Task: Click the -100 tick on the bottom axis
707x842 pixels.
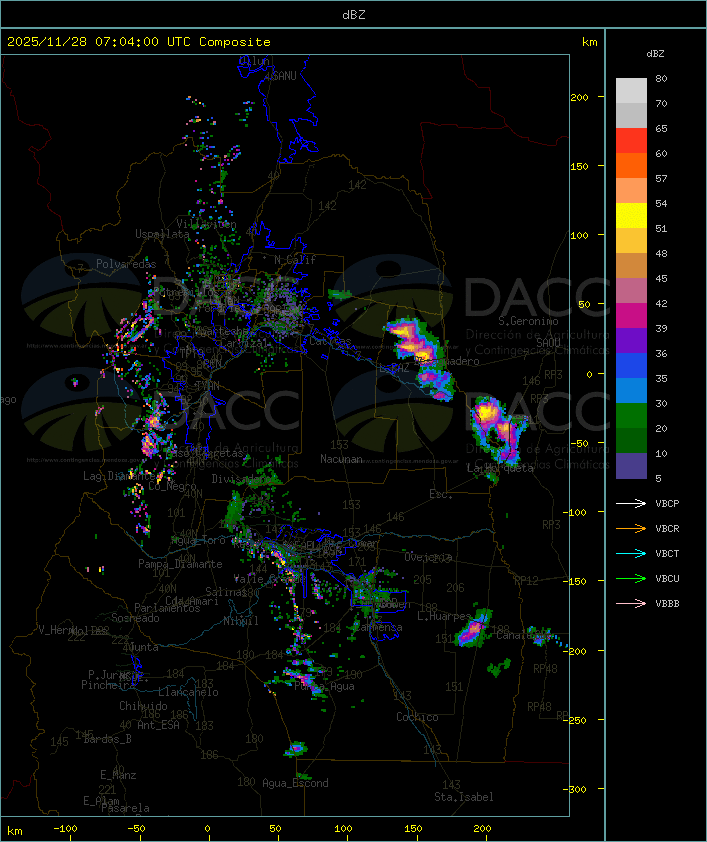Action: tap(65, 829)
